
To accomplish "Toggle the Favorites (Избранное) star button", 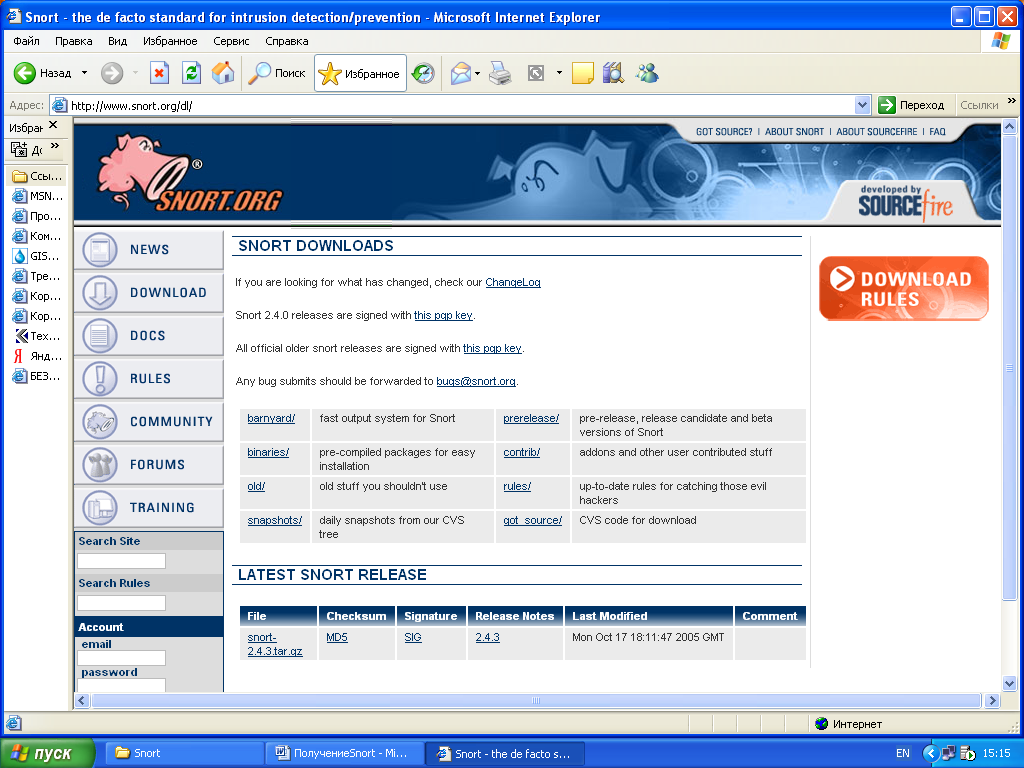I will coord(360,73).
